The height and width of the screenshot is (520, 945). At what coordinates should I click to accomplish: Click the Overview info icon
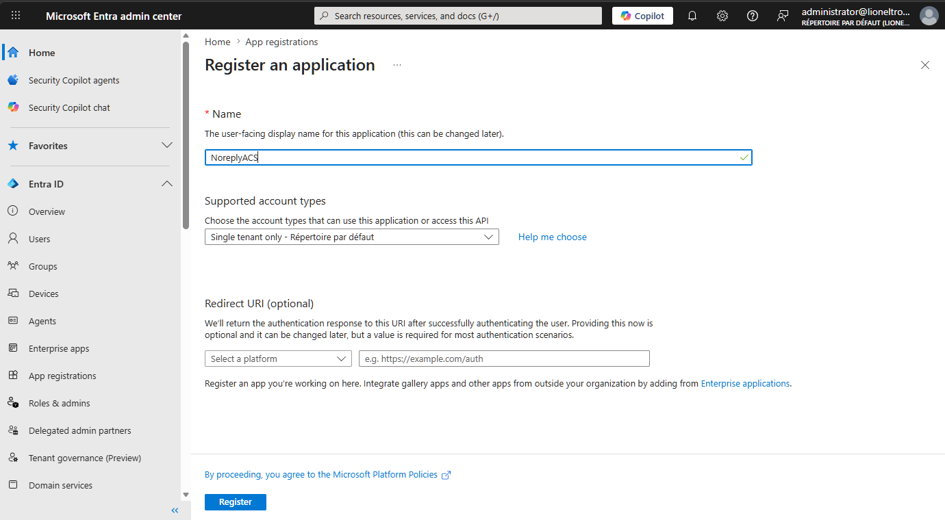(x=13, y=211)
